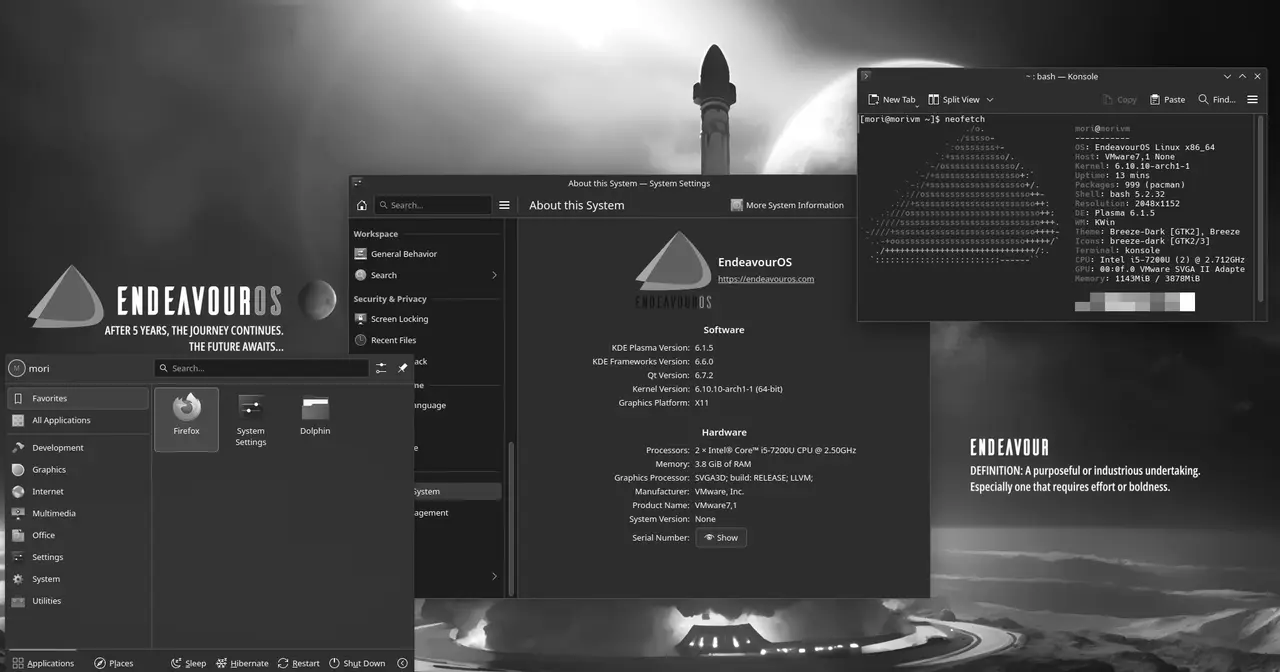Open a New Tab in Konsole
The height and width of the screenshot is (672, 1280).
pyautogui.click(x=891, y=99)
